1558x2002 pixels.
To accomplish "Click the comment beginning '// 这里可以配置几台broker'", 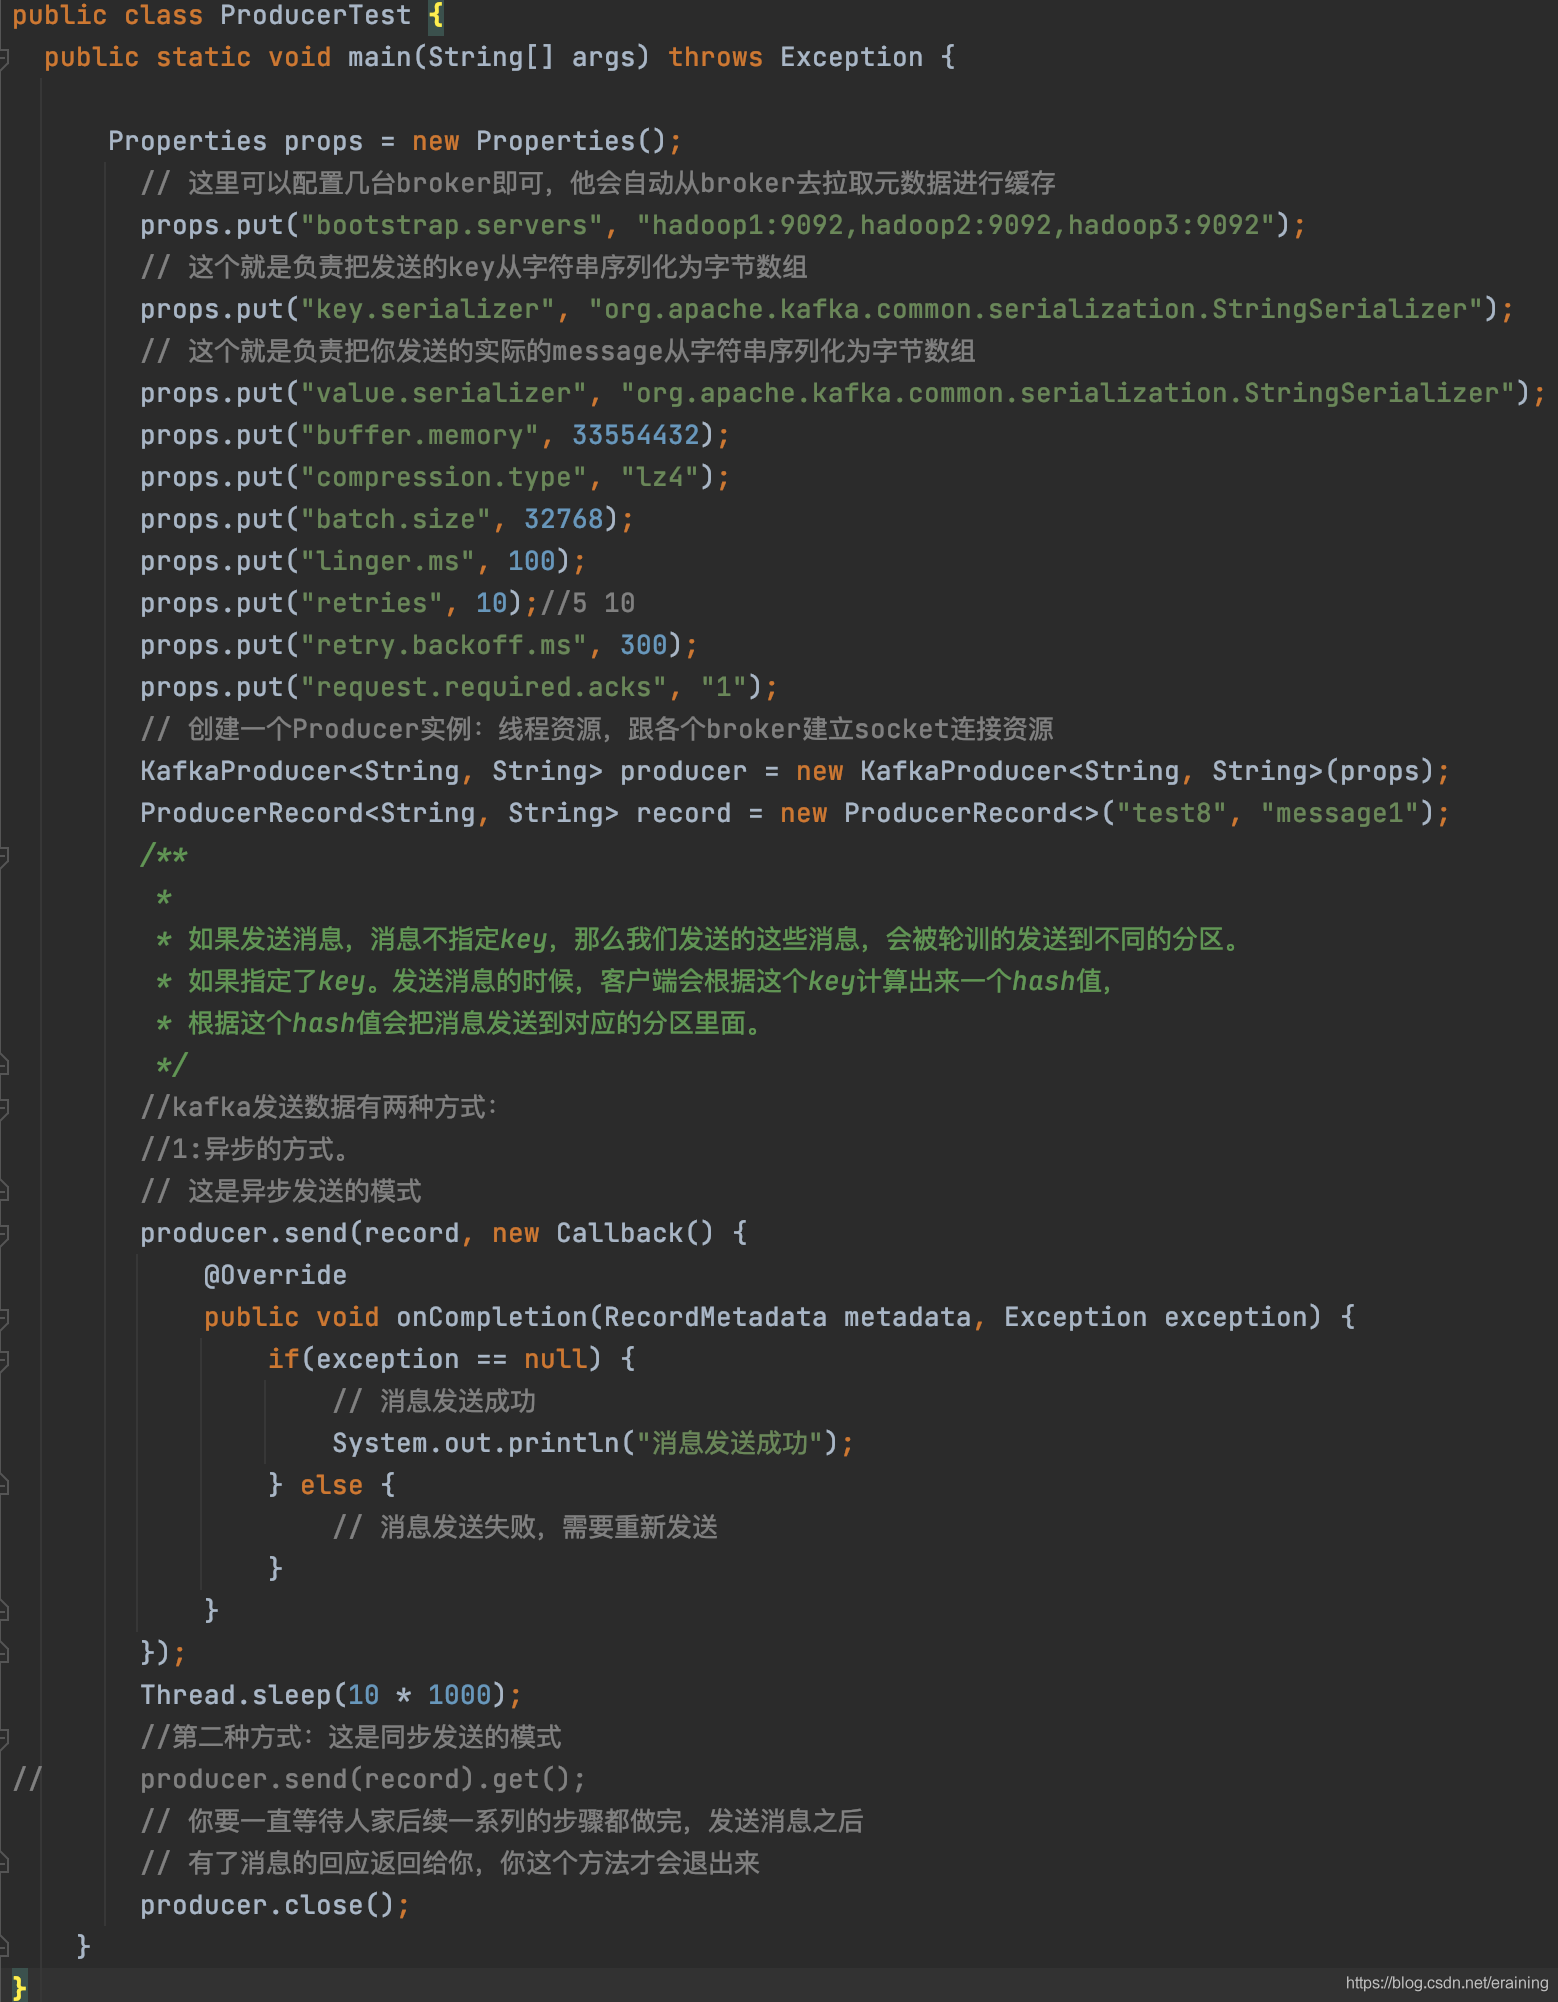I will point(598,183).
